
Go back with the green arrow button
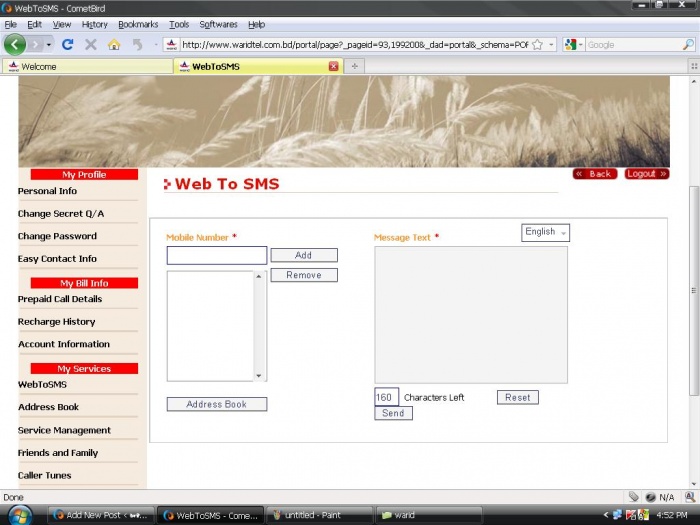click(x=15, y=44)
